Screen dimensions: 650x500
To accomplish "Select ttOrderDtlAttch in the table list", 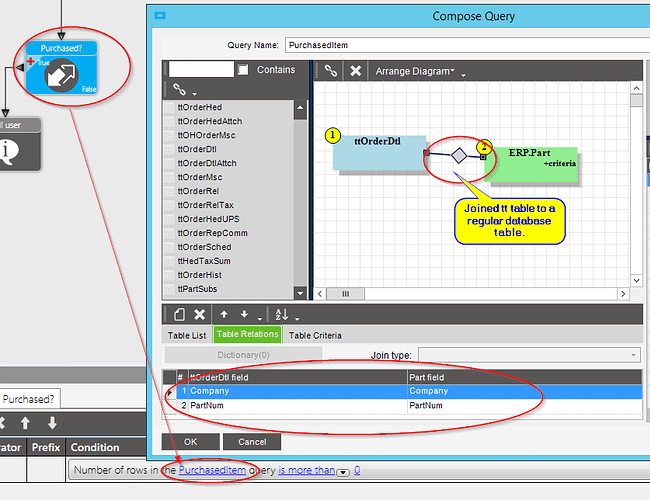I will tap(207, 163).
